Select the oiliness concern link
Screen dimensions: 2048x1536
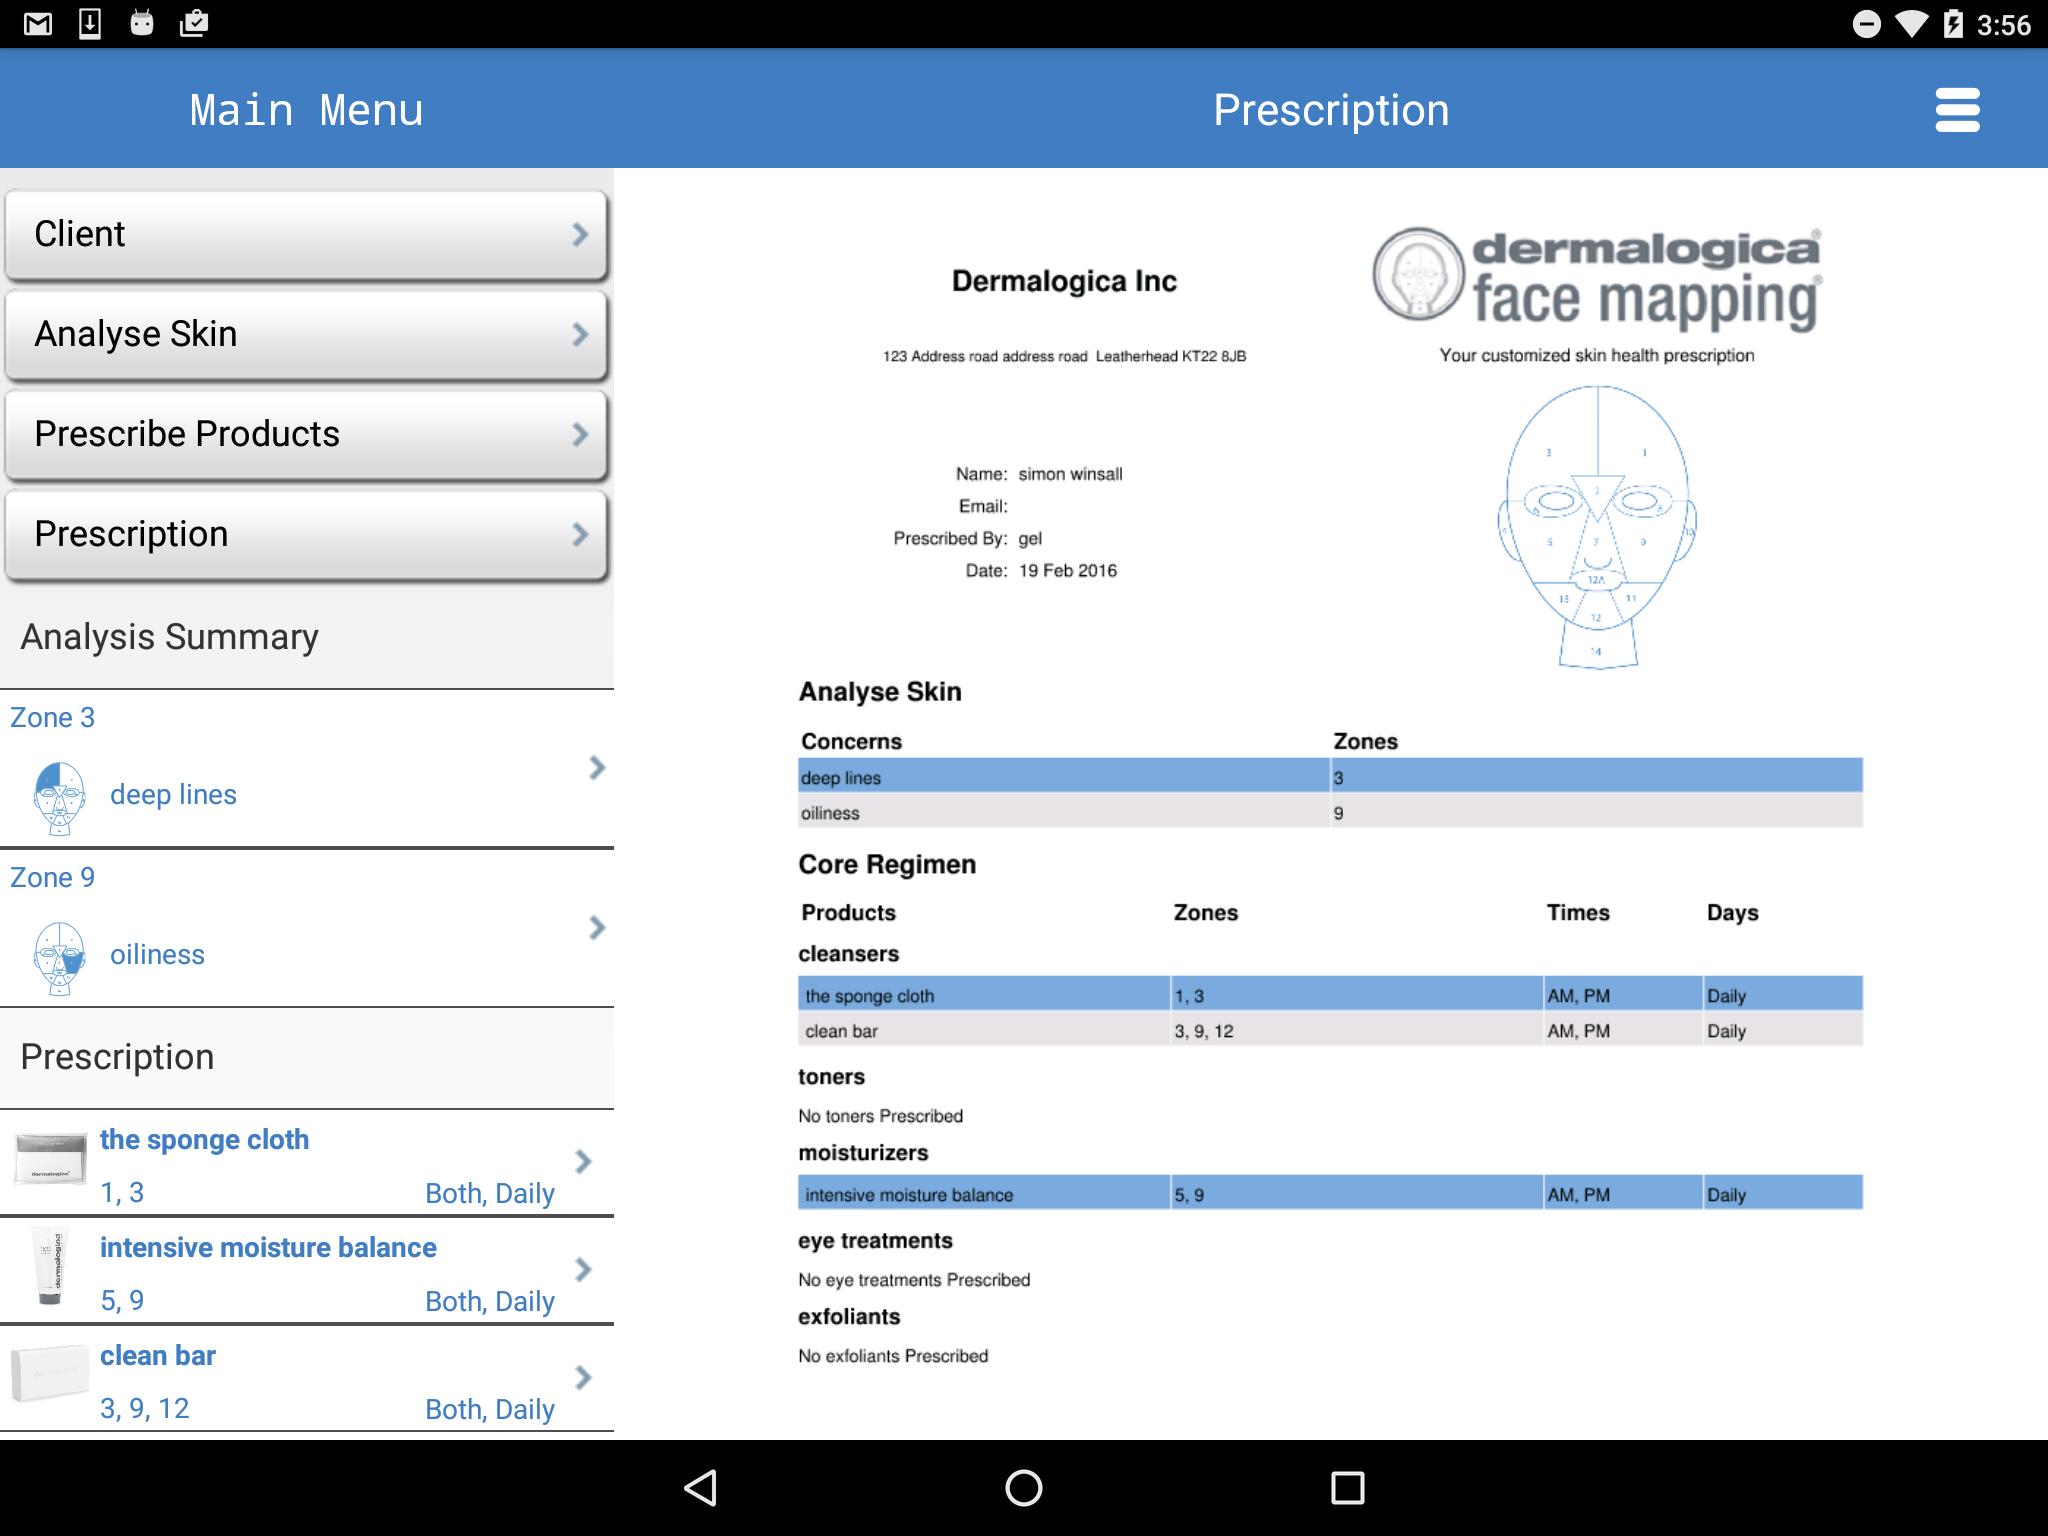pos(157,954)
